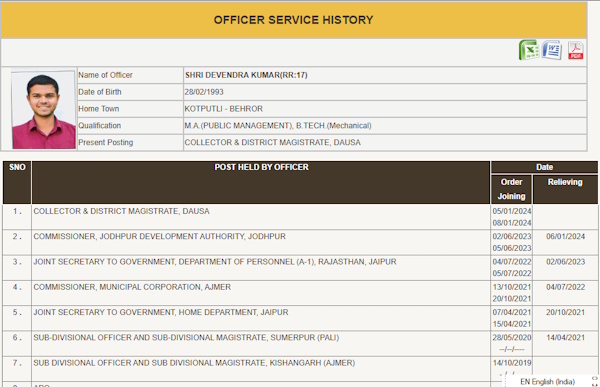Click Present Posting value COLLECTOR & DISTRICT MAGISTRATE, DAUSA
This screenshot has height=387, width=600.
click(272, 142)
